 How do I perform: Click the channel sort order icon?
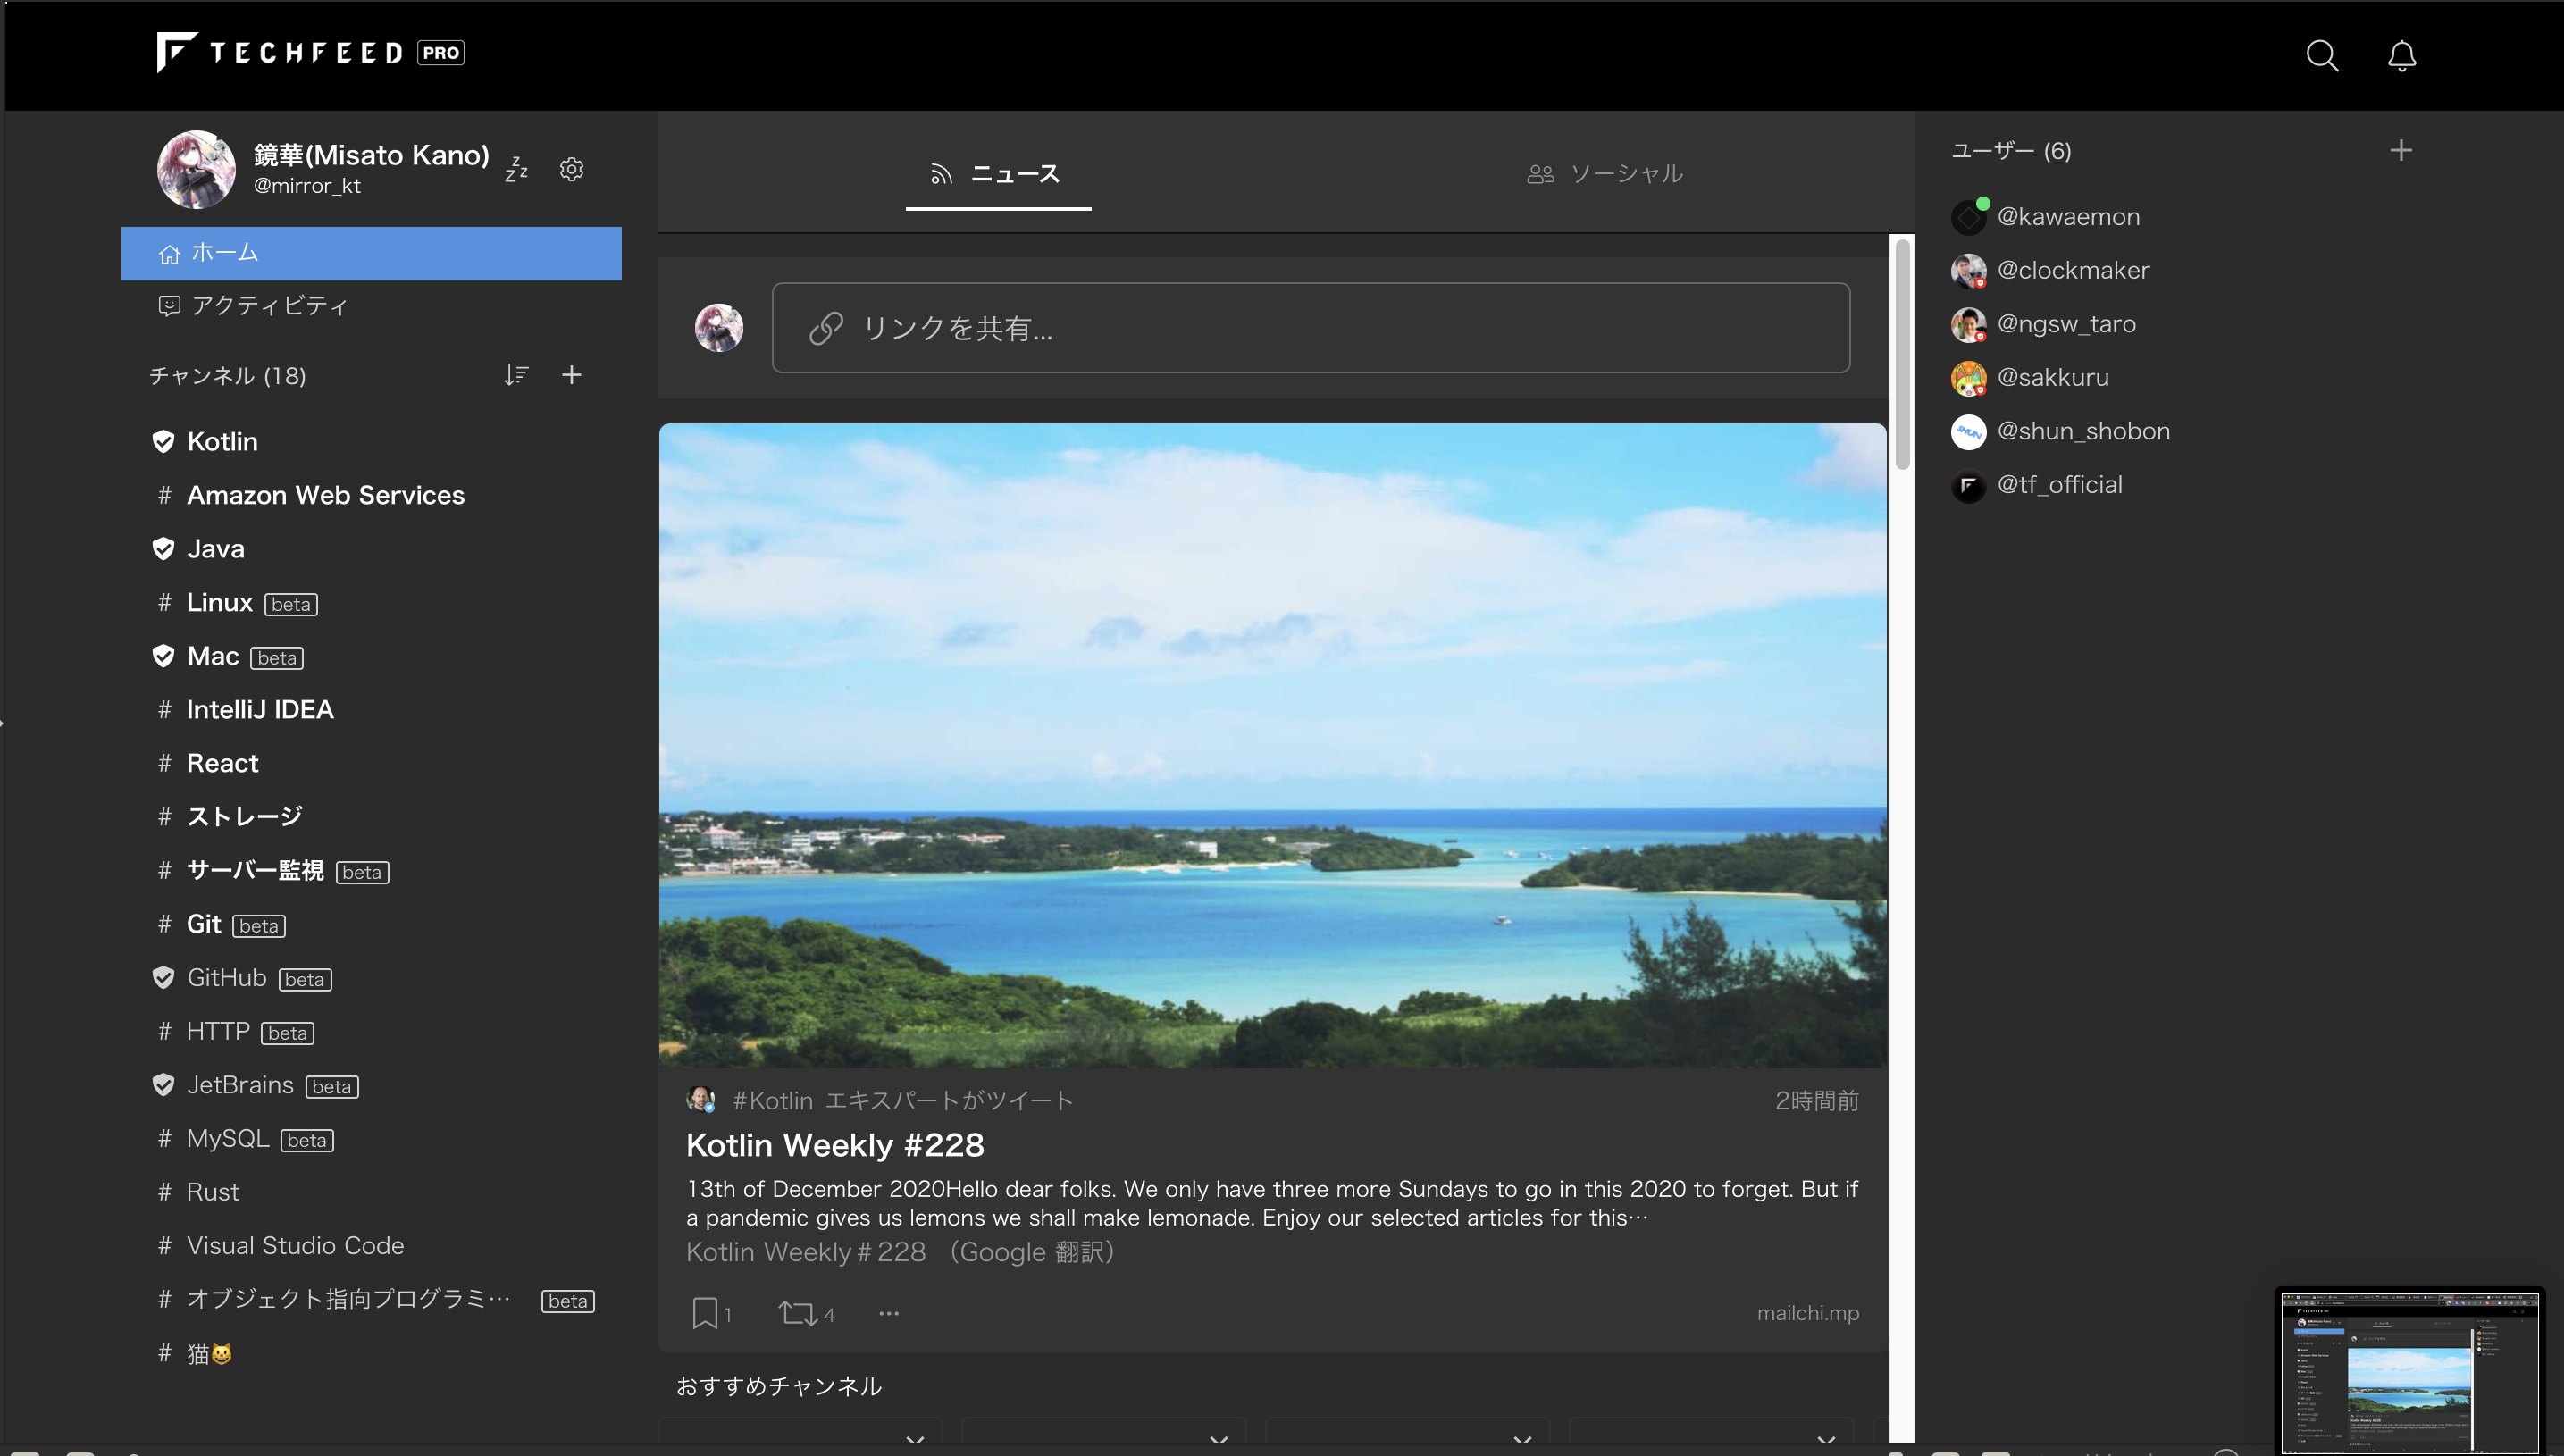(x=516, y=375)
